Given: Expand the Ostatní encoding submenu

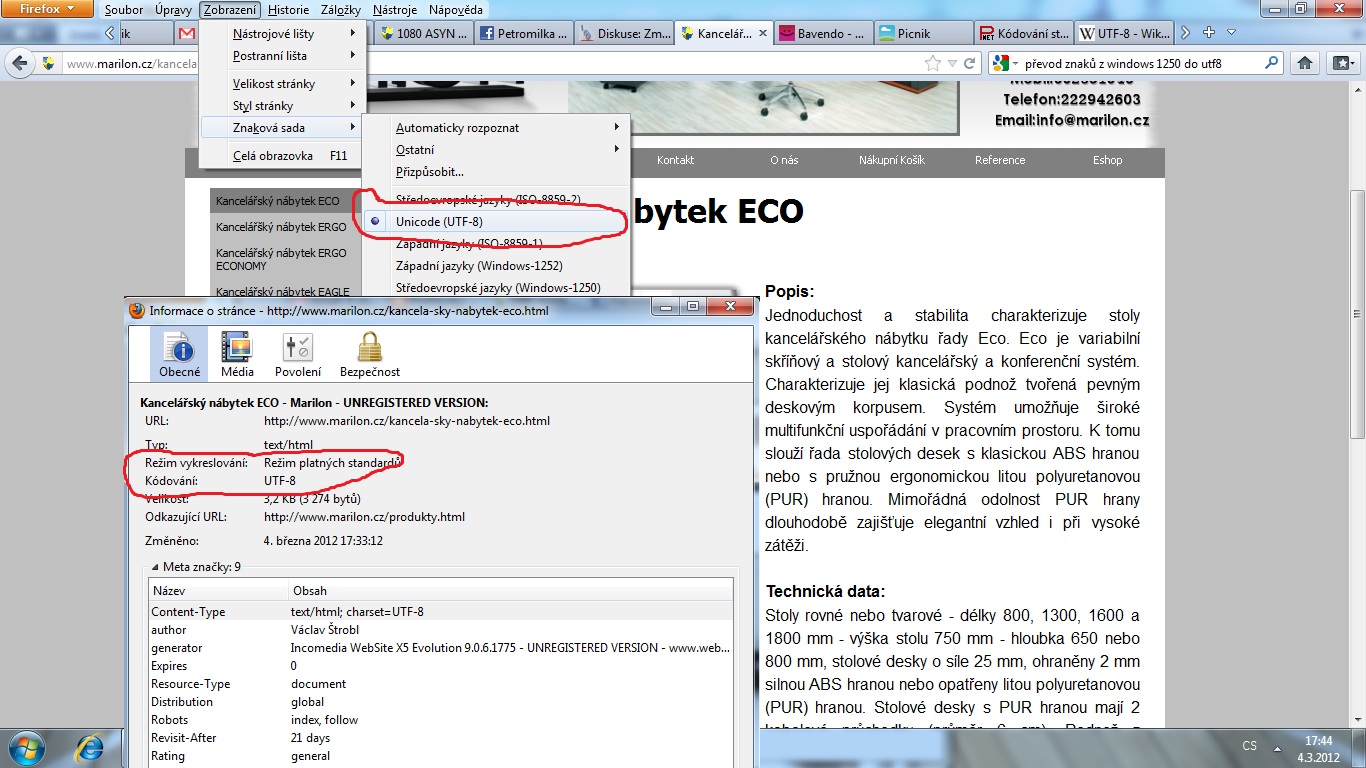Looking at the screenshot, I should tap(495, 150).
